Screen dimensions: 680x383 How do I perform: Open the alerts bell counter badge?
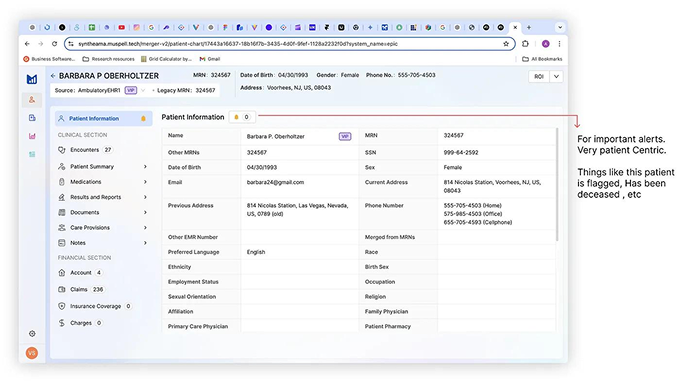pyautogui.click(x=242, y=117)
